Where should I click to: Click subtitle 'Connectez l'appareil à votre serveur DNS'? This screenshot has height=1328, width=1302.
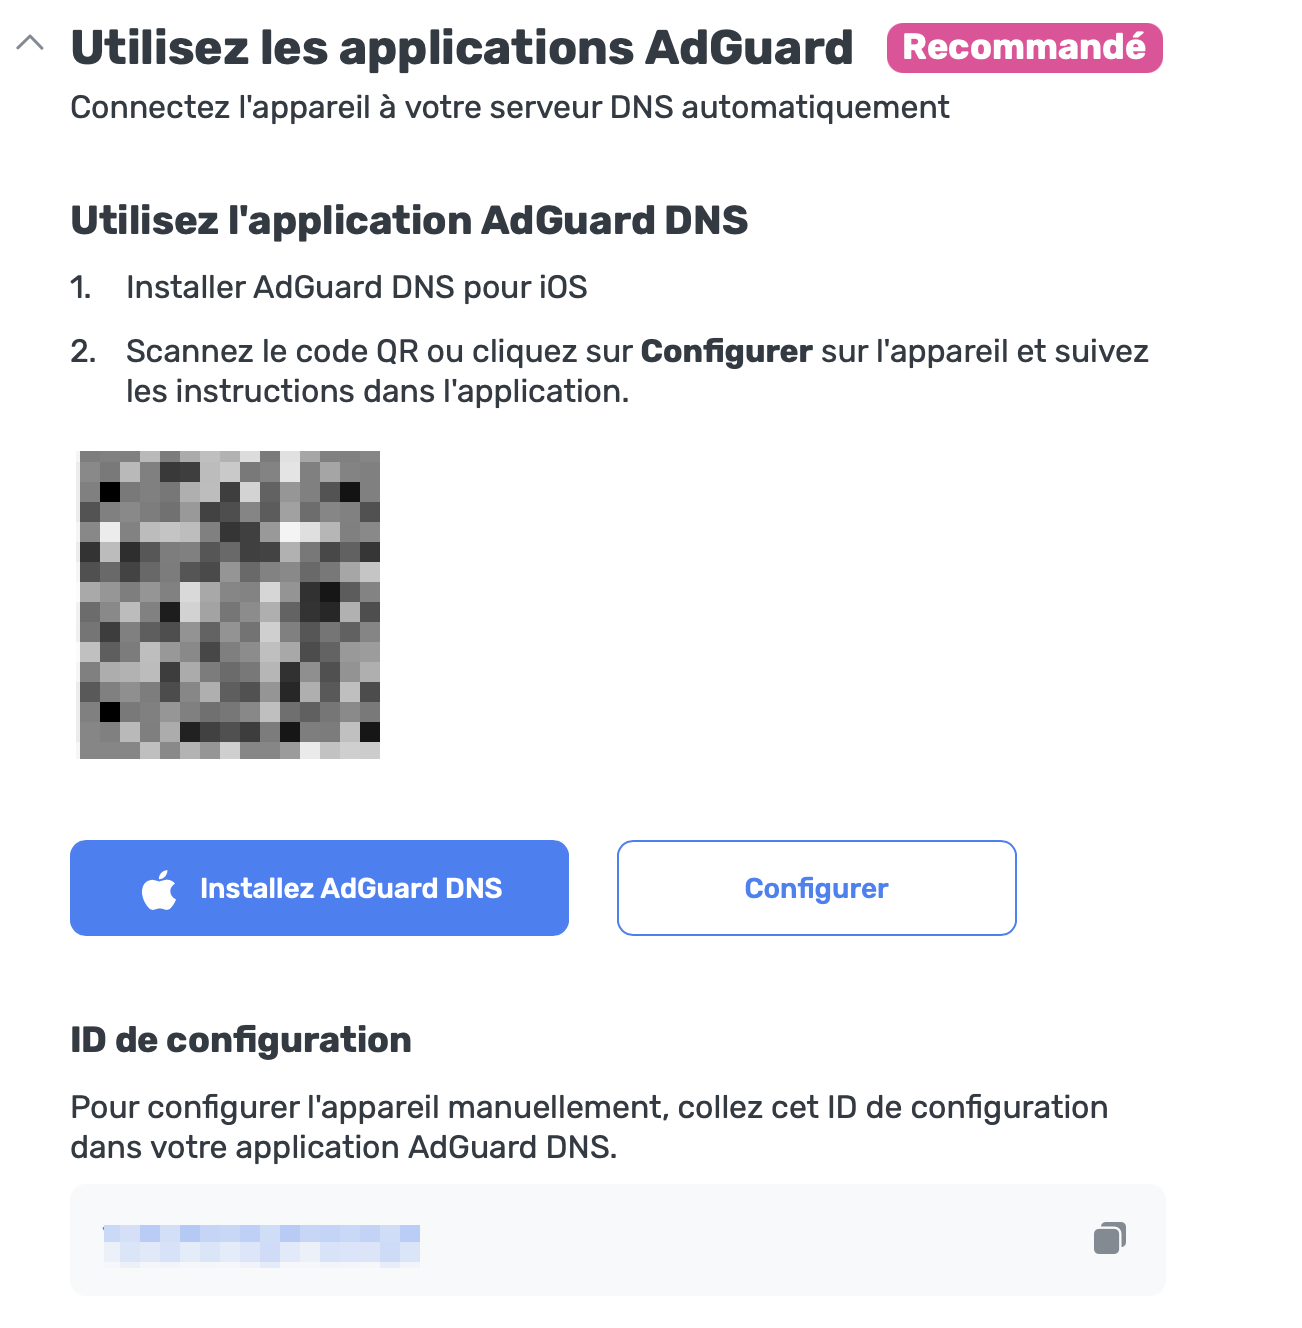click(x=509, y=108)
